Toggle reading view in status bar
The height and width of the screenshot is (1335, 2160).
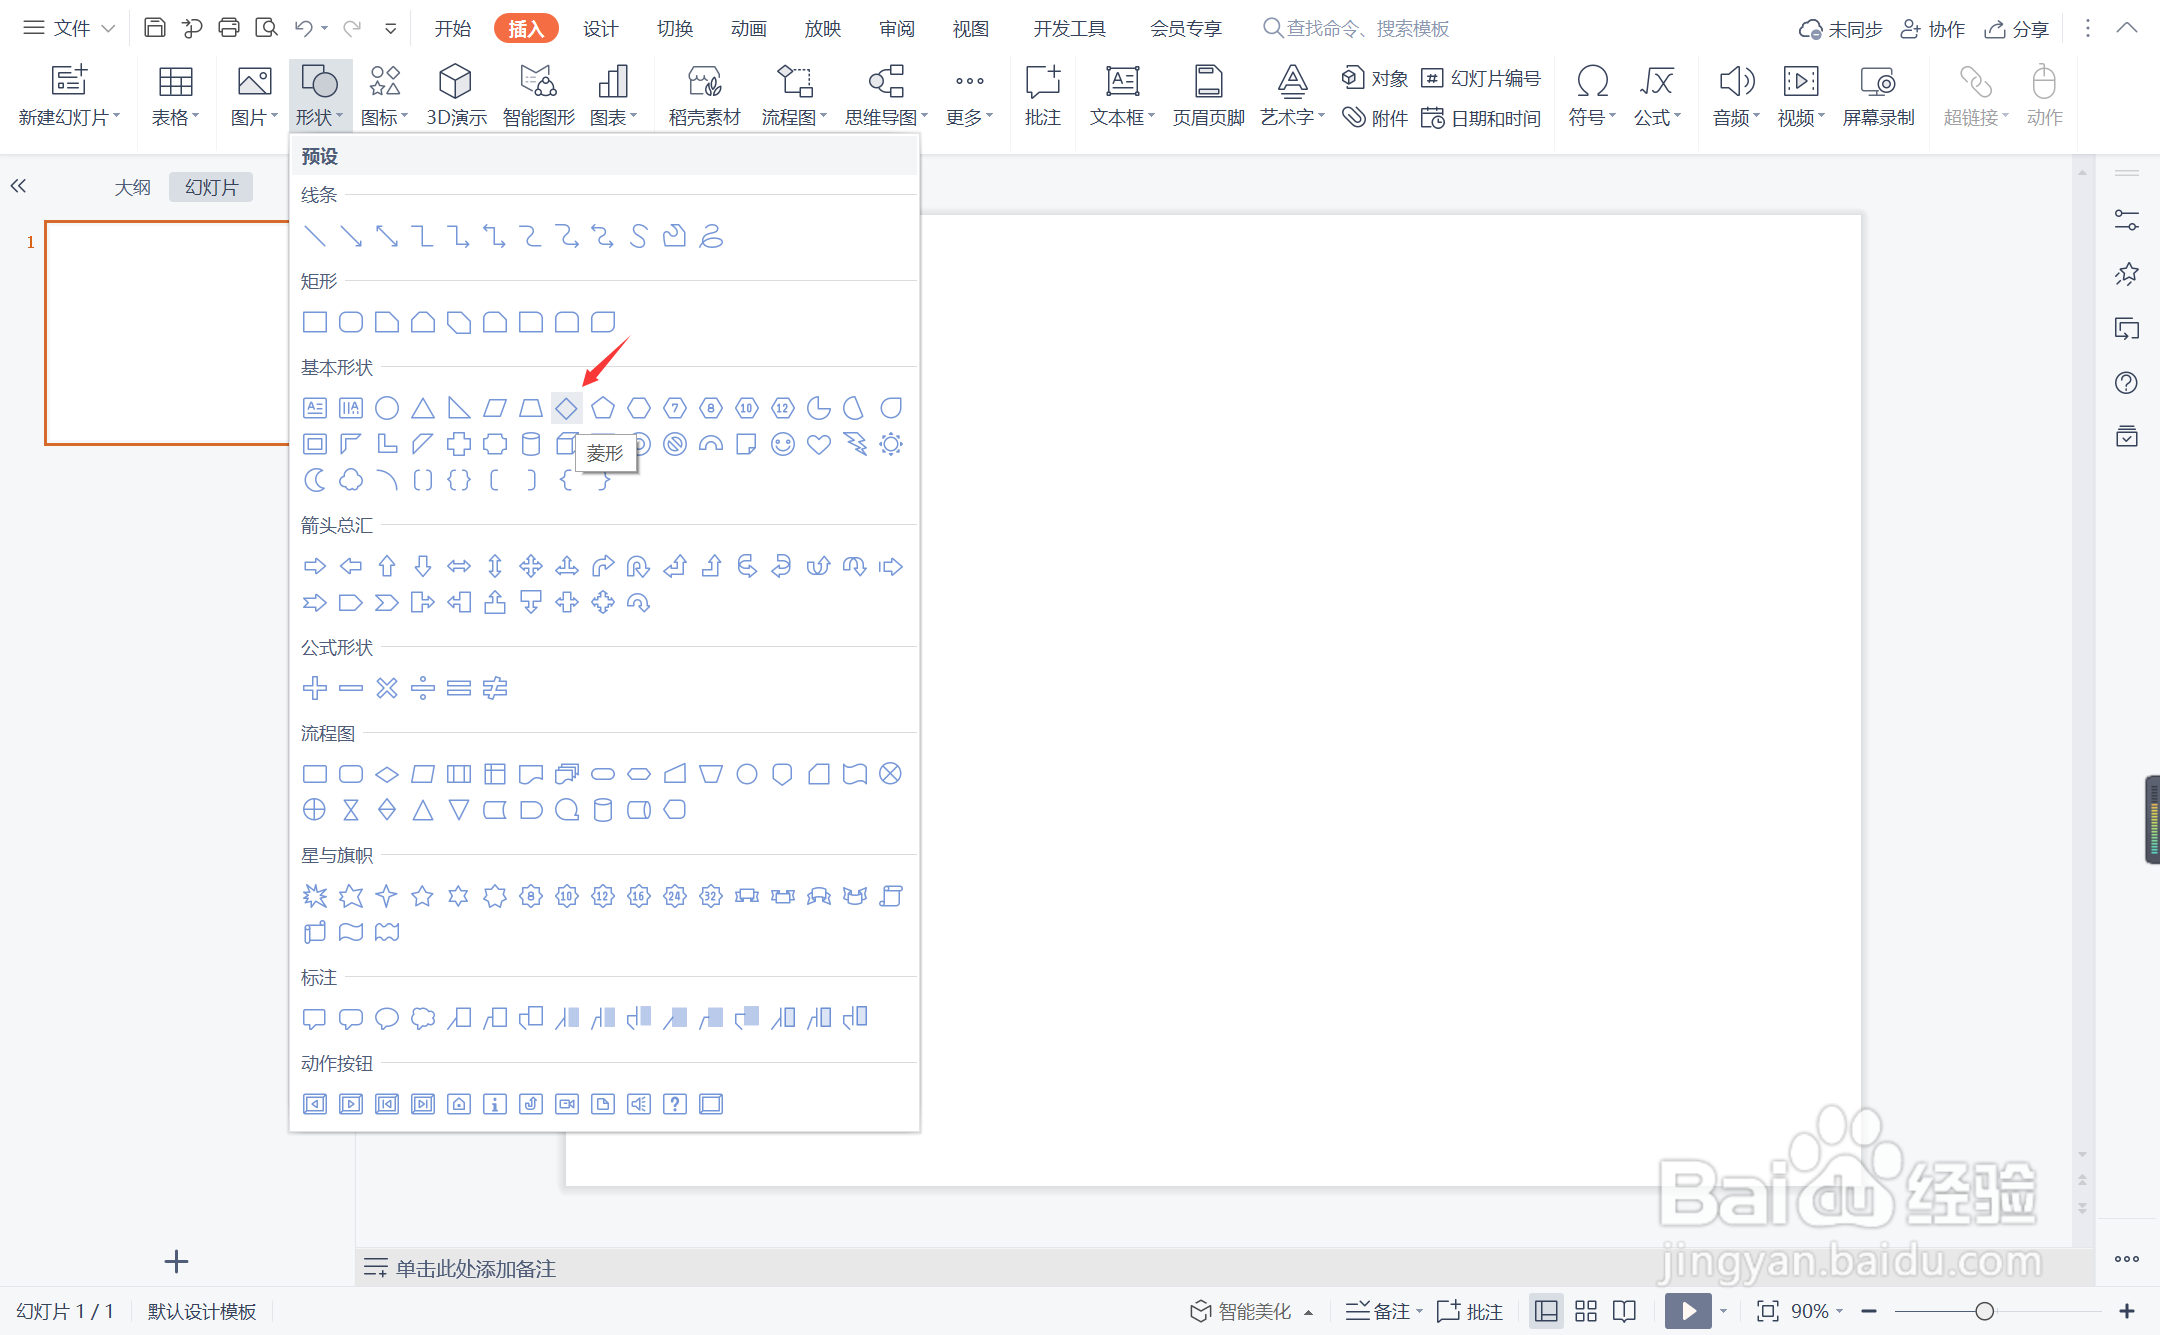[1625, 1311]
